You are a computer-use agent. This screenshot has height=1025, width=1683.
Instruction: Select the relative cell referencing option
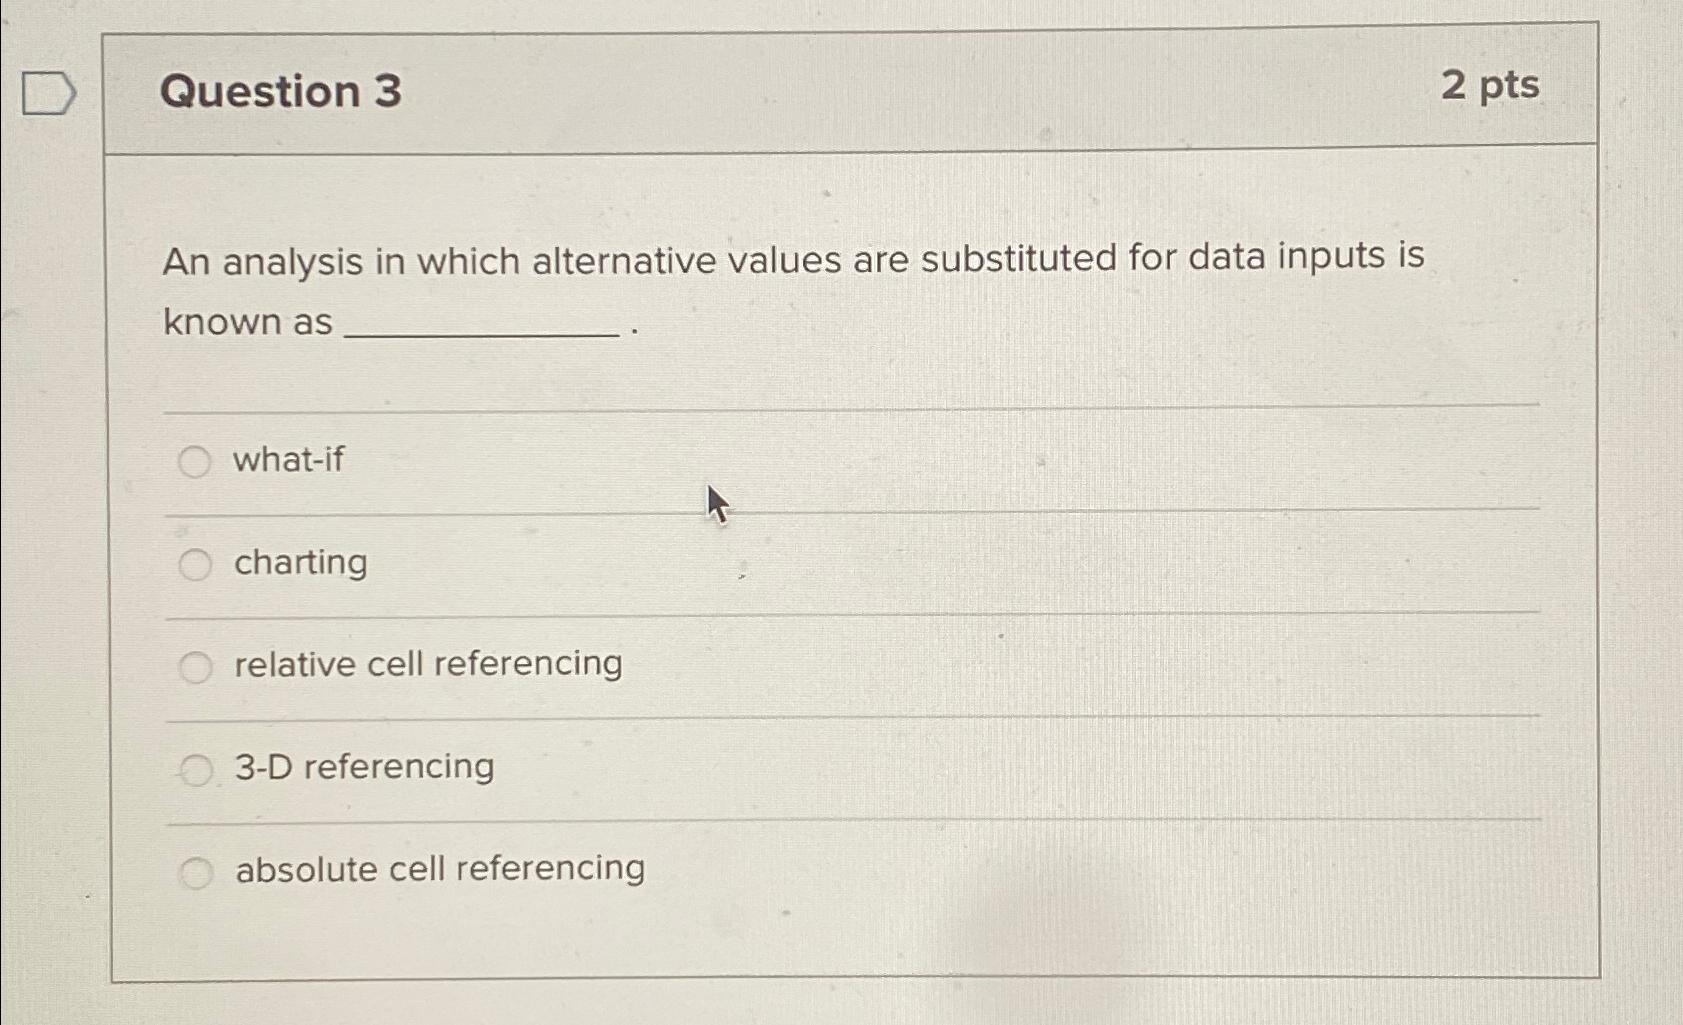197,665
